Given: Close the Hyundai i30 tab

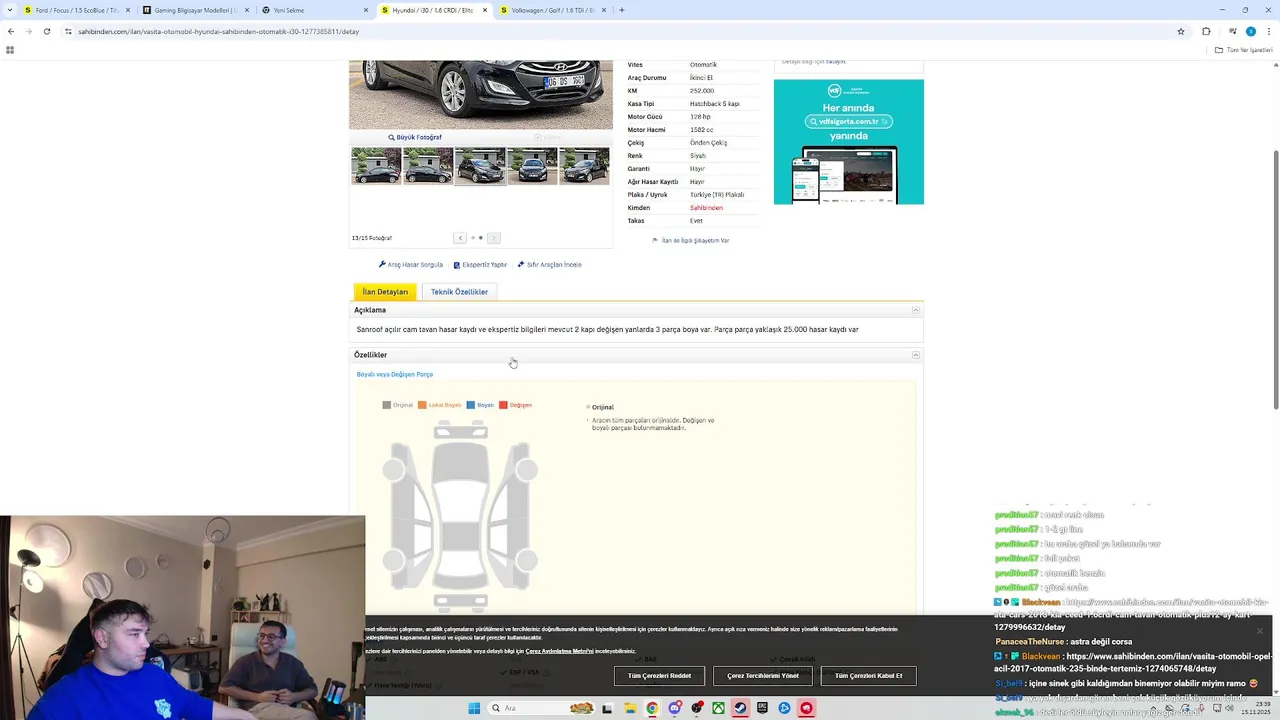Looking at the screenshot, I should 485,10.
